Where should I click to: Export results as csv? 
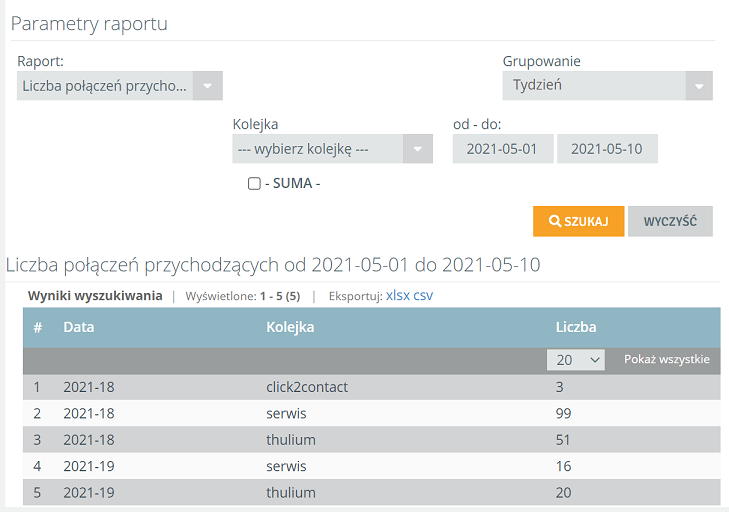point(423,295)
